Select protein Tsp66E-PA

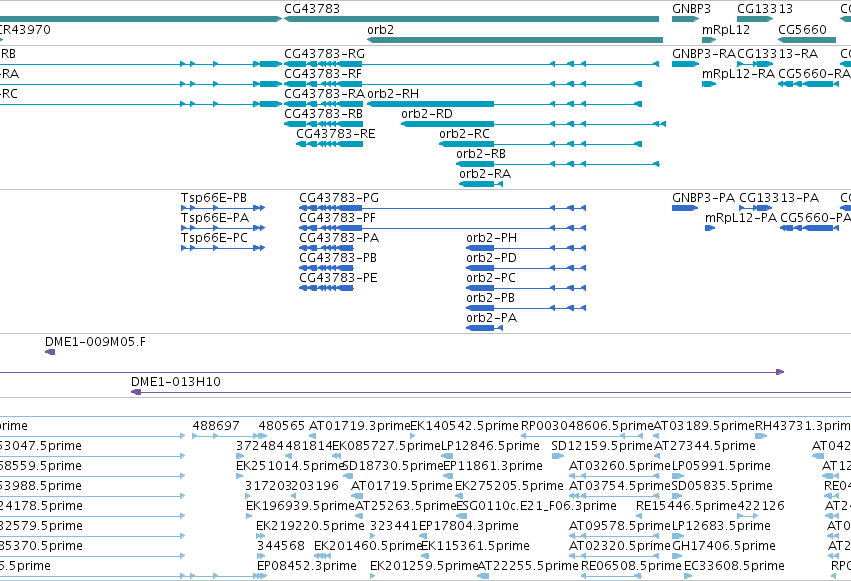pos(223,228)
